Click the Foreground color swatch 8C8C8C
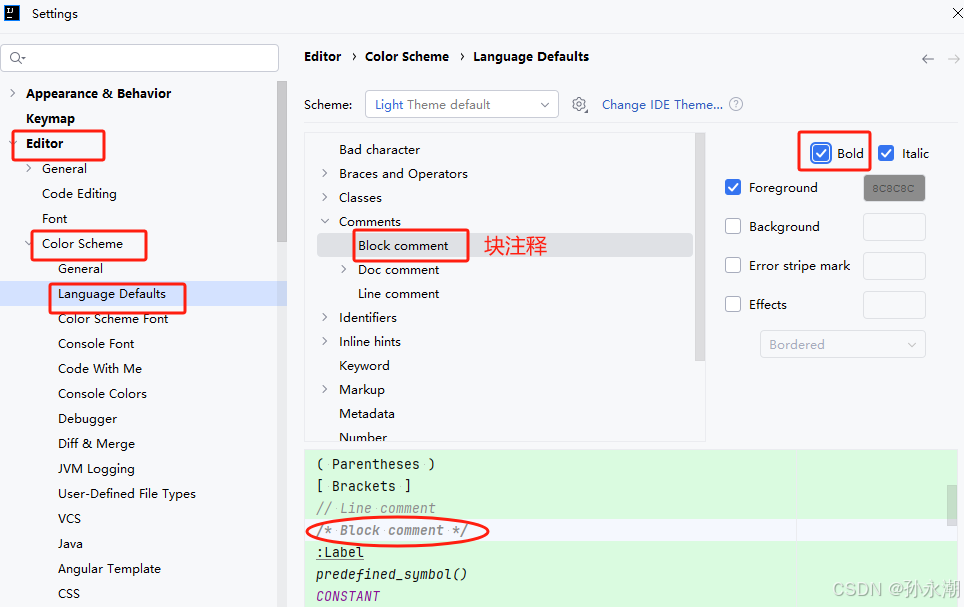 [x=894, y=188]
